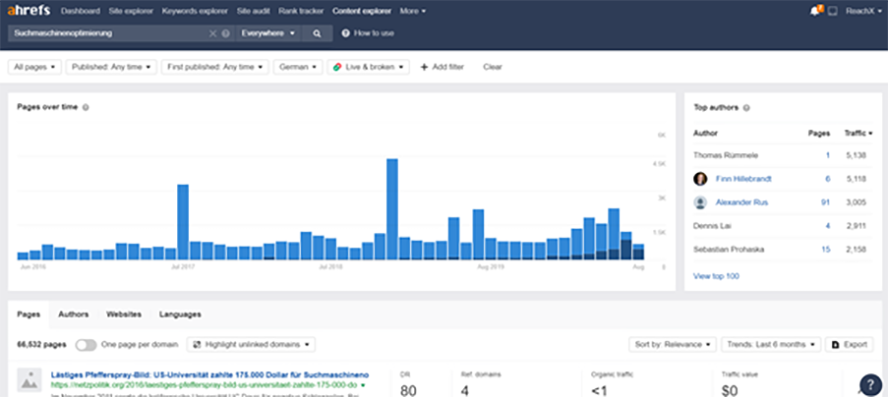Open Trends: Last 6 months dropdown
The image size is (888, 397).
(771, 344)
